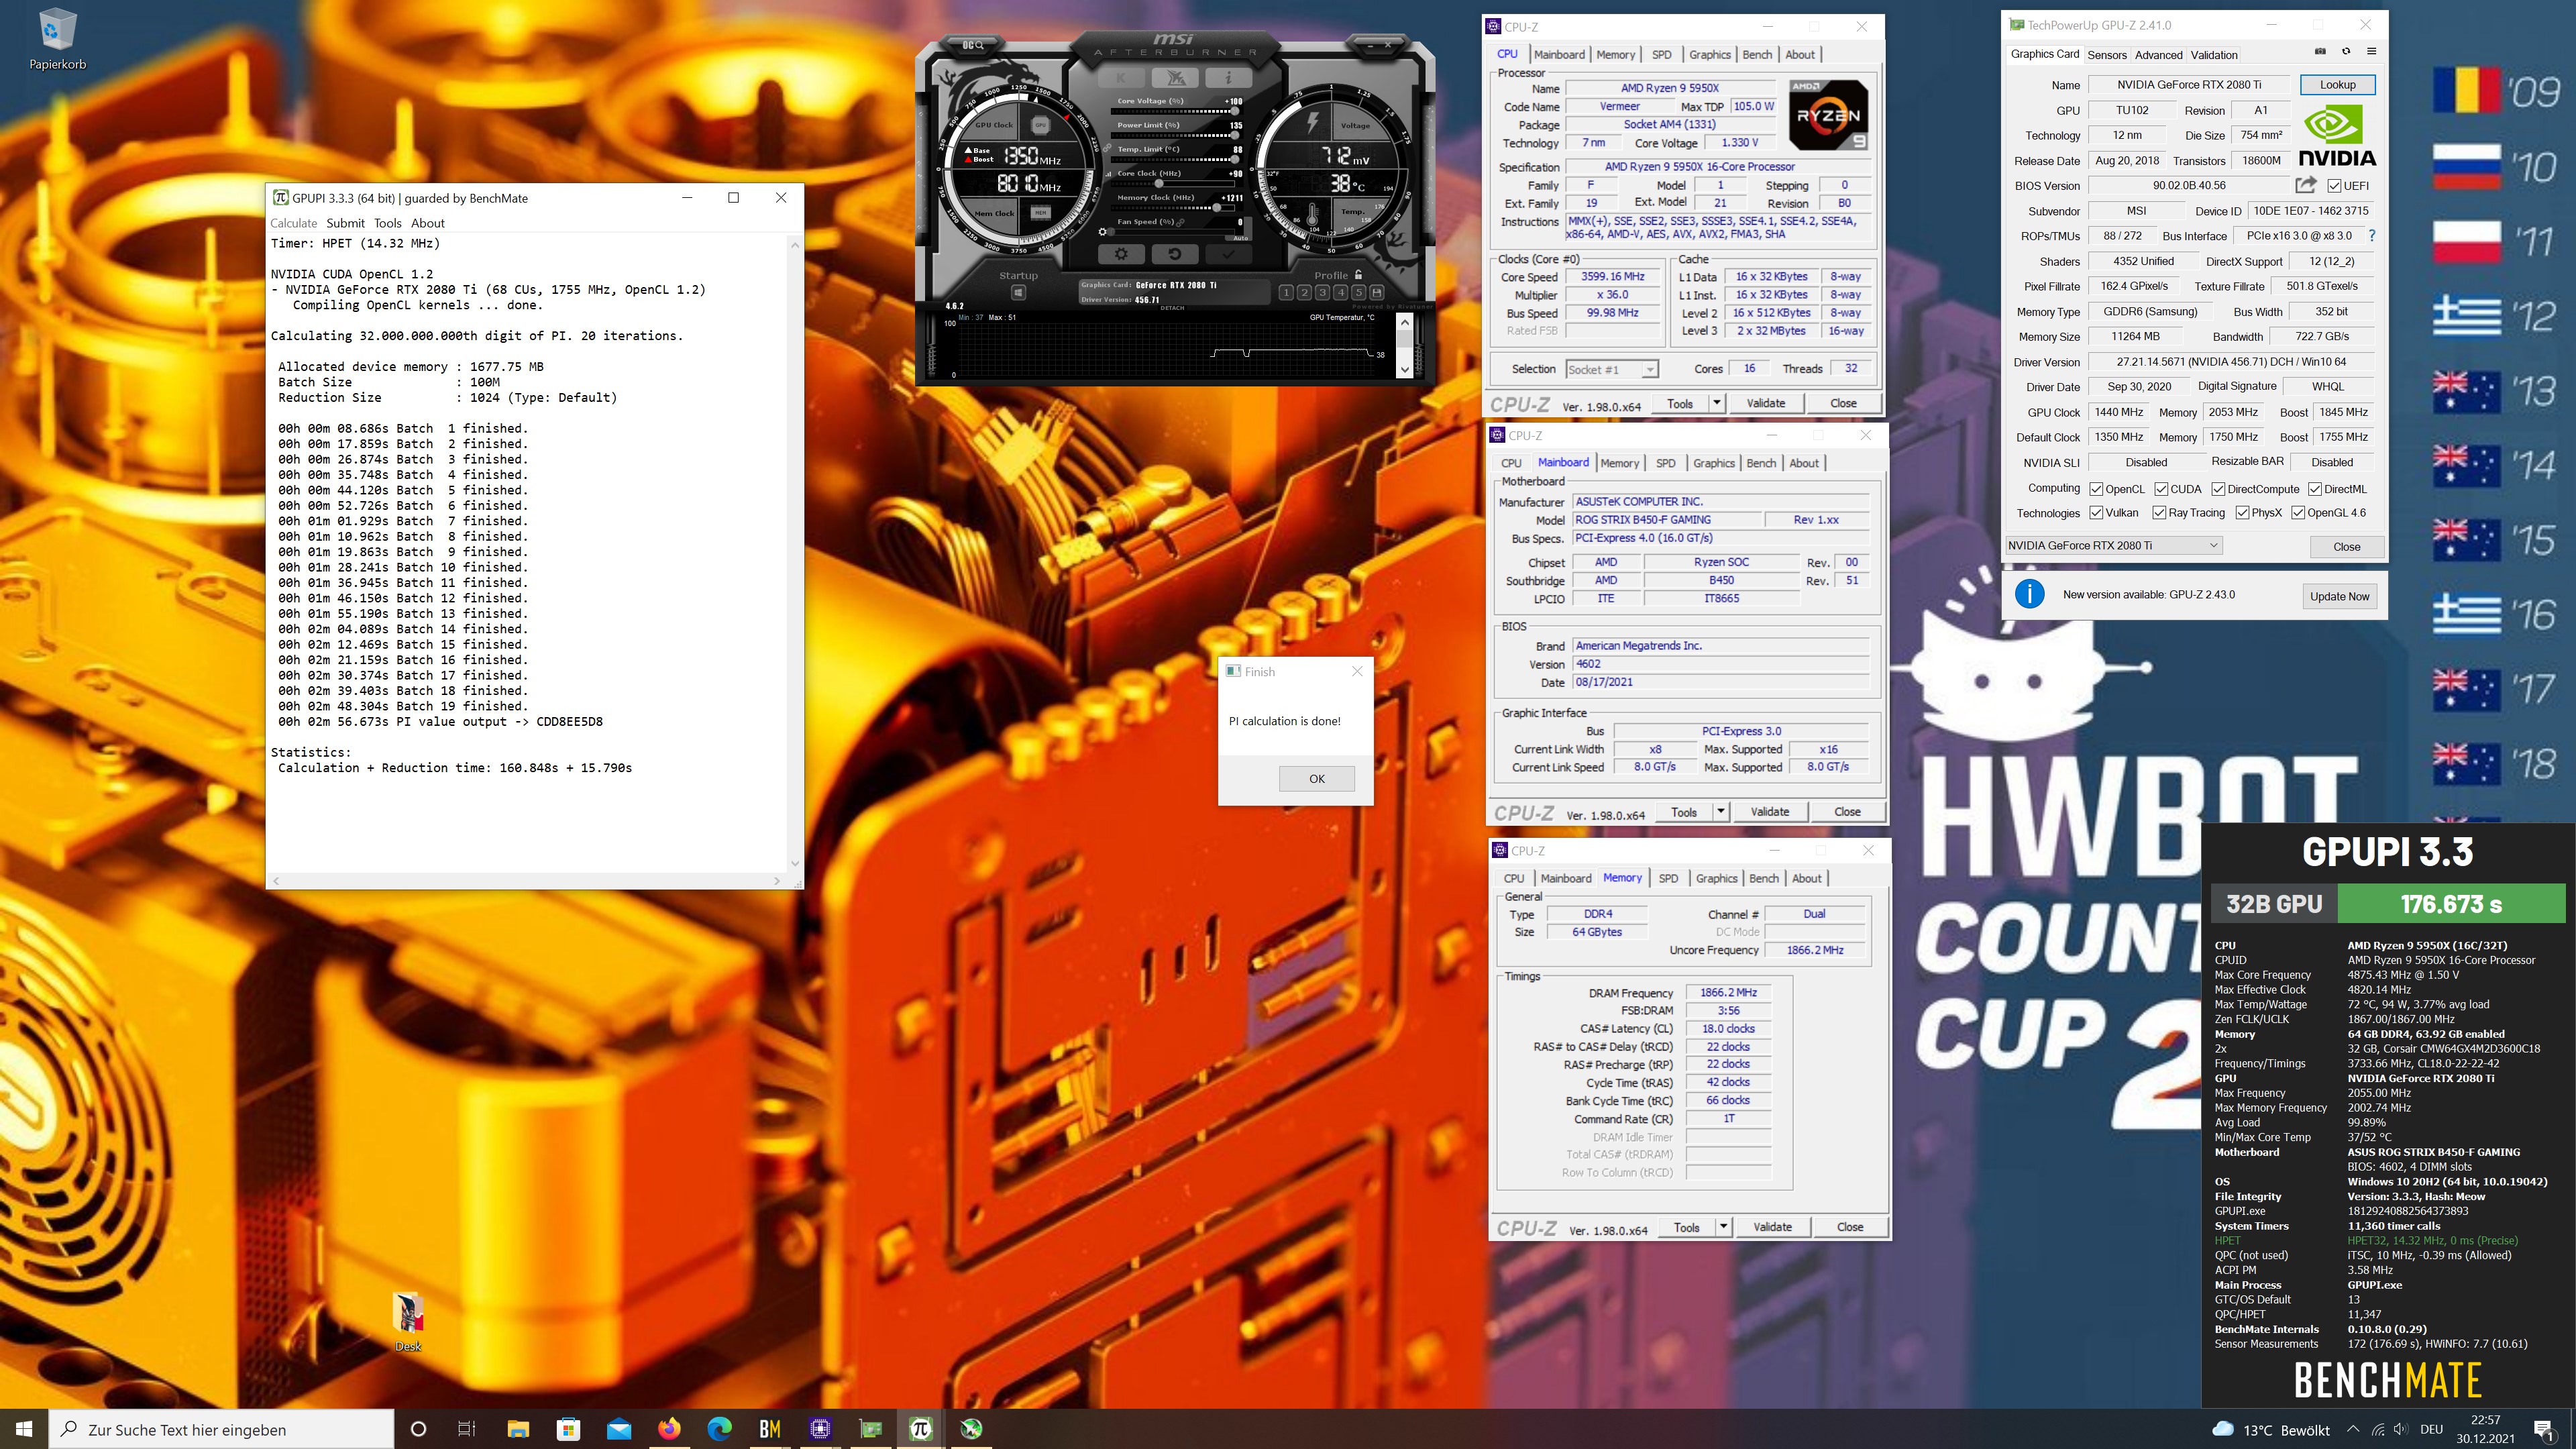
Task: Open the GPU selection dropdown in GPU-Z
Action: pyautogui.click(x=2114, y=545)
